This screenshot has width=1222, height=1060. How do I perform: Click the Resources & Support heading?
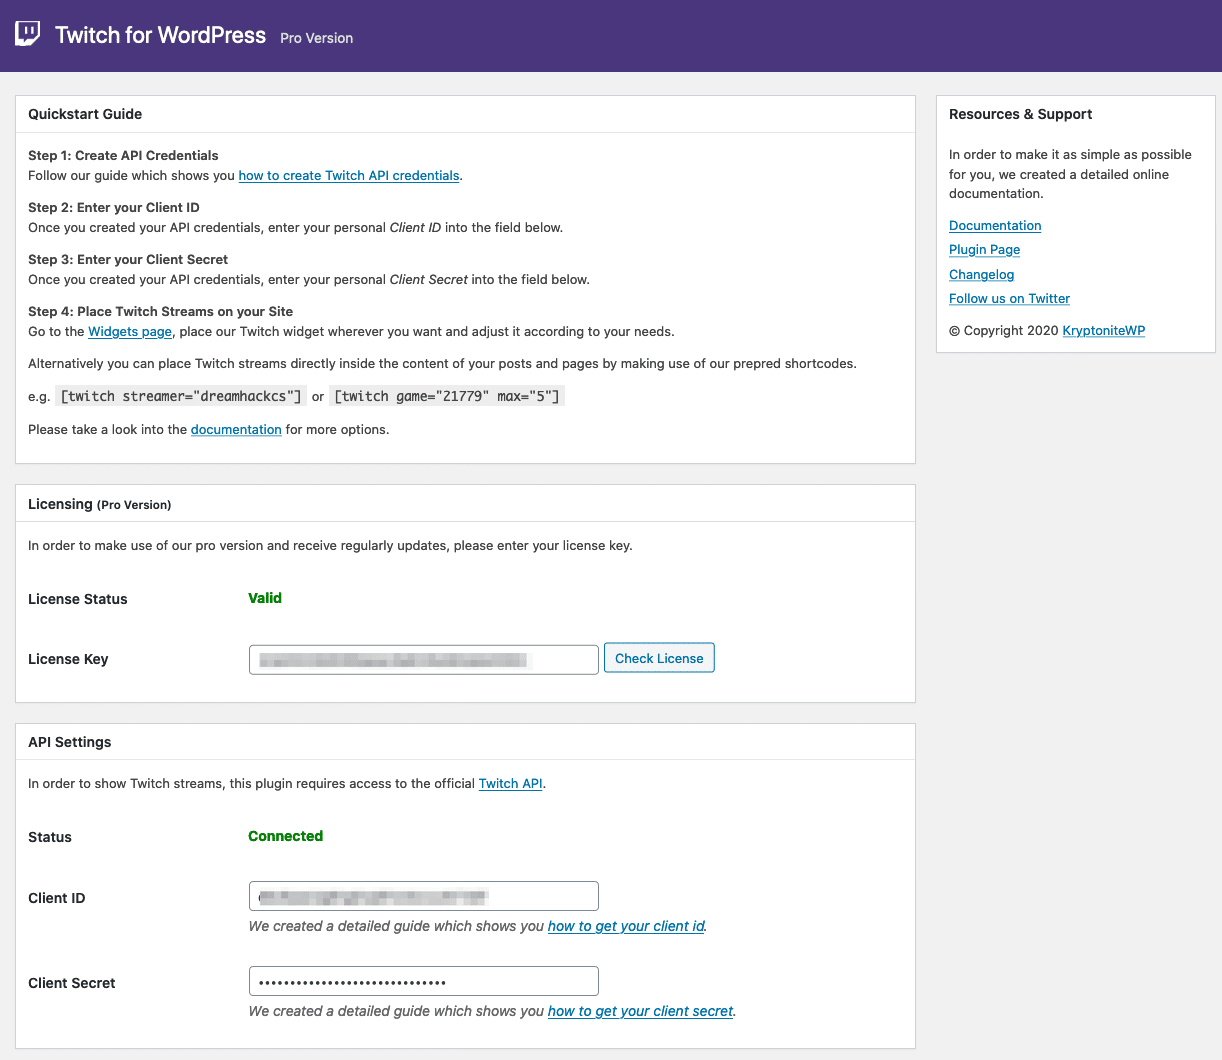point(1021,114)
